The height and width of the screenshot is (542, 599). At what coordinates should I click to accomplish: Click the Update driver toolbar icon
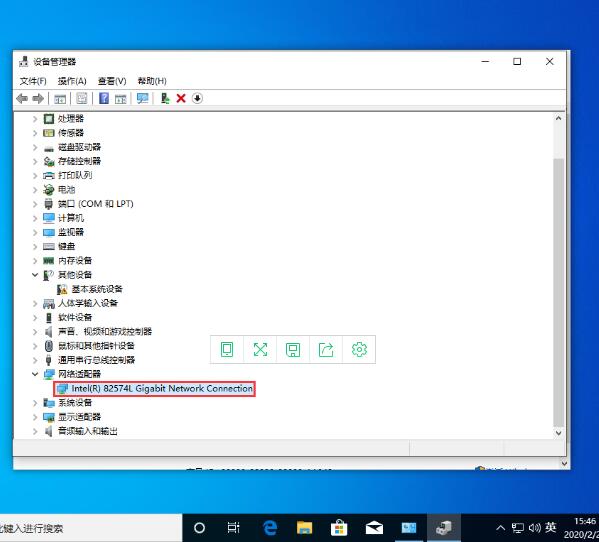point(165,99)
